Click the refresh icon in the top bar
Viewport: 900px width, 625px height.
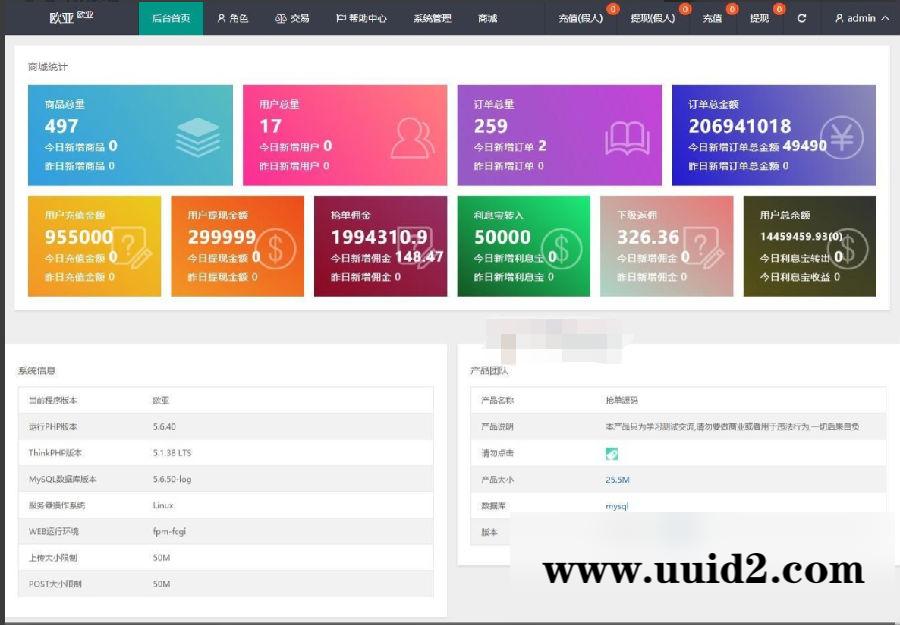coord(800,18)
